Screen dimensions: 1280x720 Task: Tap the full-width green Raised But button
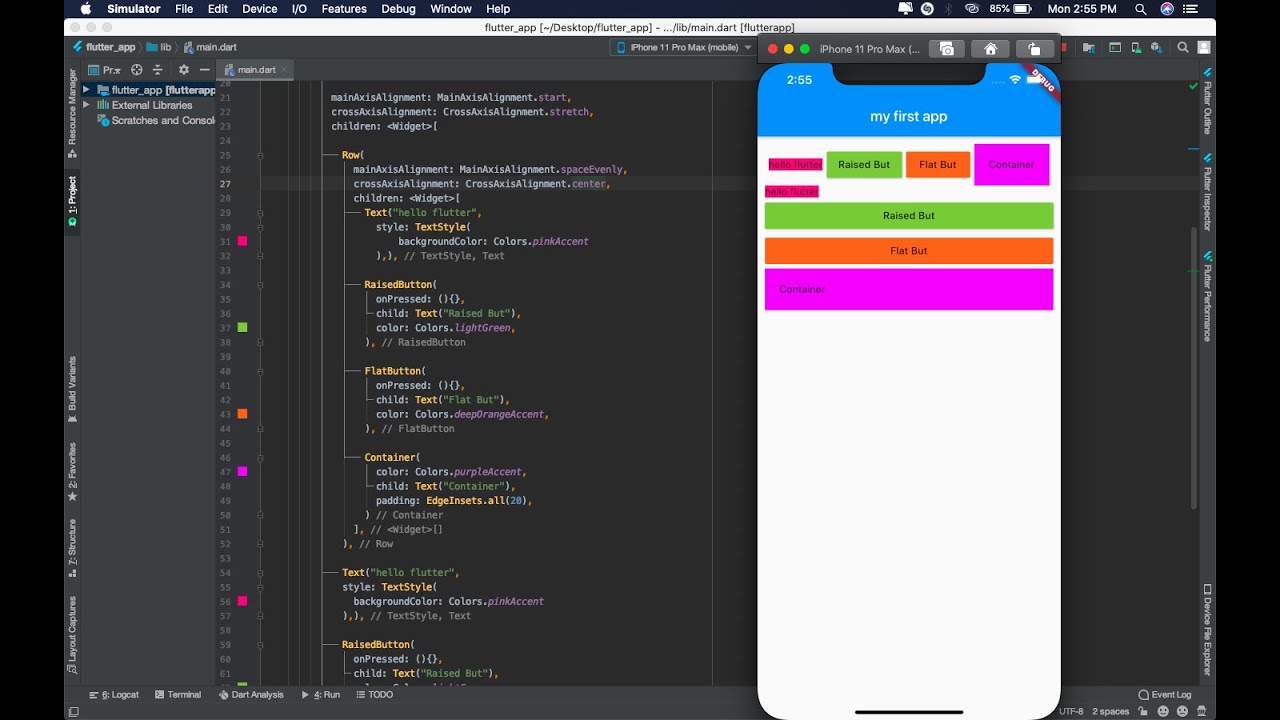pyautogui.click(x=909, y=216)
